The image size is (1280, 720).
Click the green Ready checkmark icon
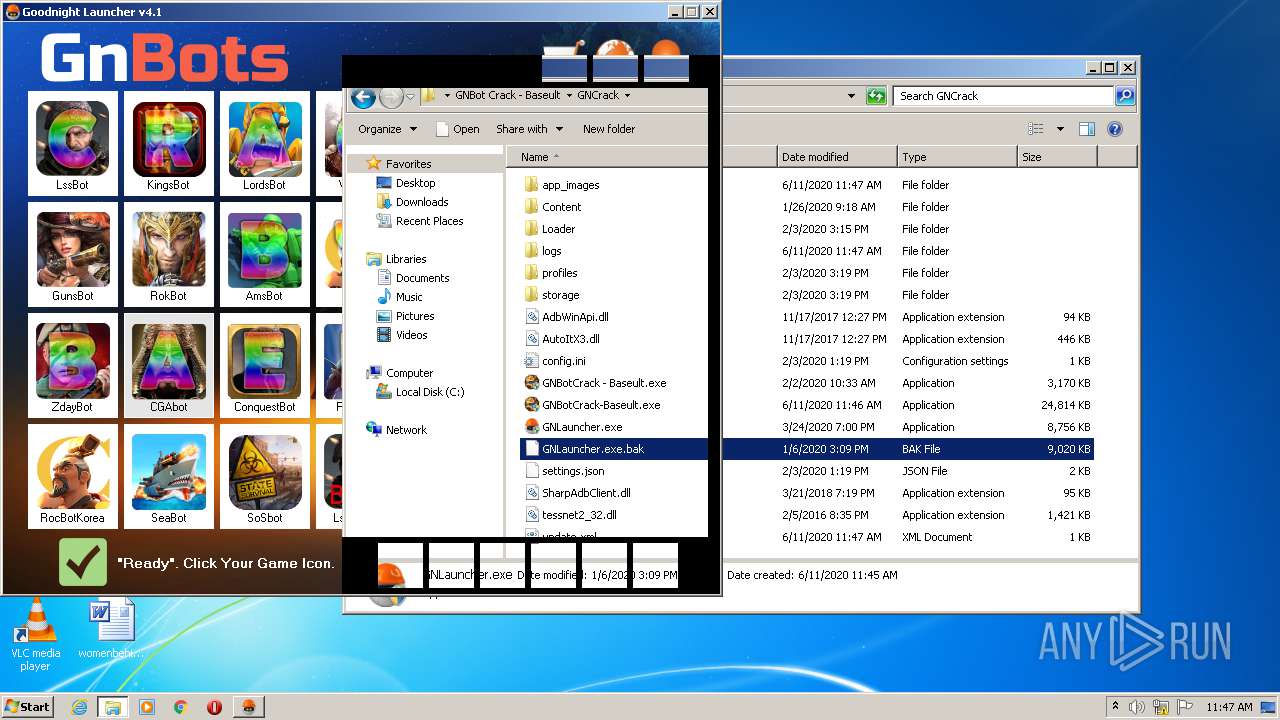pyautogui.click(x=83, y=562)
